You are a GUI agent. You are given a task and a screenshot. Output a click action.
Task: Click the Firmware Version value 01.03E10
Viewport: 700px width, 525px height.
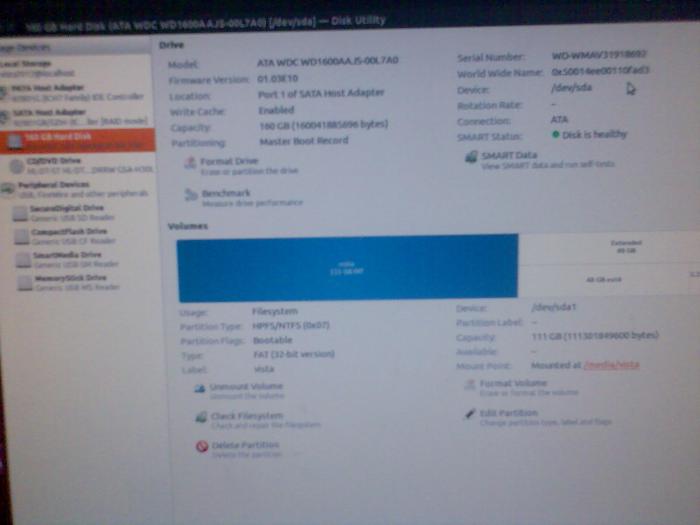[x=277, y=79]
